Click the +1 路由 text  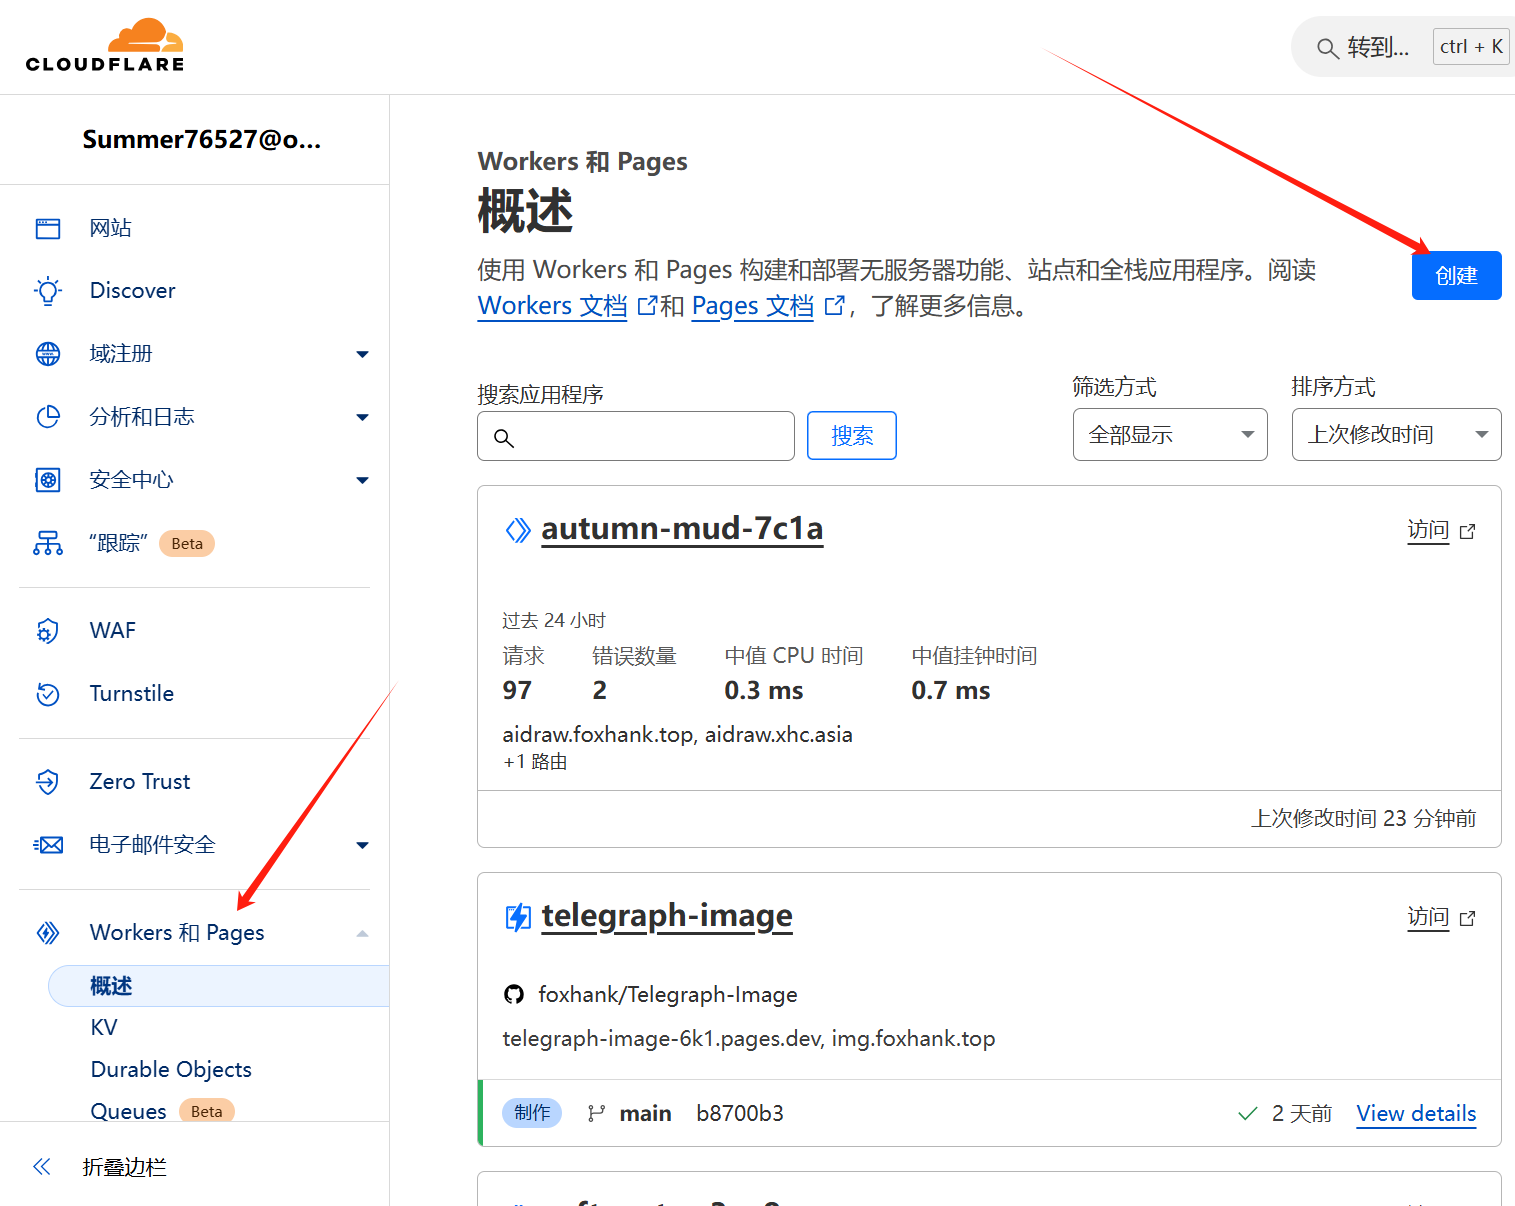pyautogui.click(x=535, y=762)
